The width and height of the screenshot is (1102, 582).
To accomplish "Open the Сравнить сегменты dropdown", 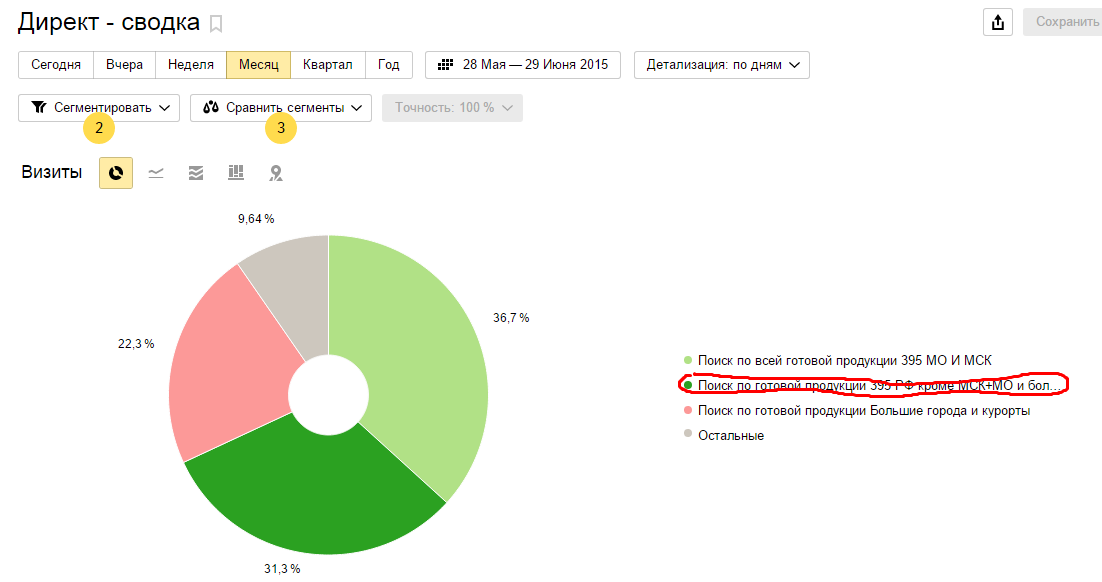I will pyautogui.click(x=281, y=108).
